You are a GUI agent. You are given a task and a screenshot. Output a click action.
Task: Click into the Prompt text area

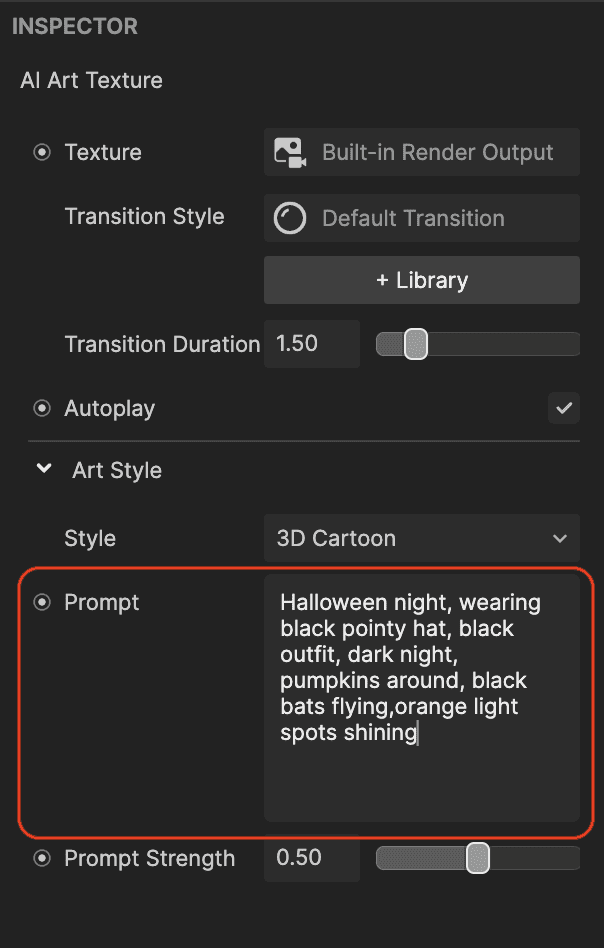tap(421, 698)
